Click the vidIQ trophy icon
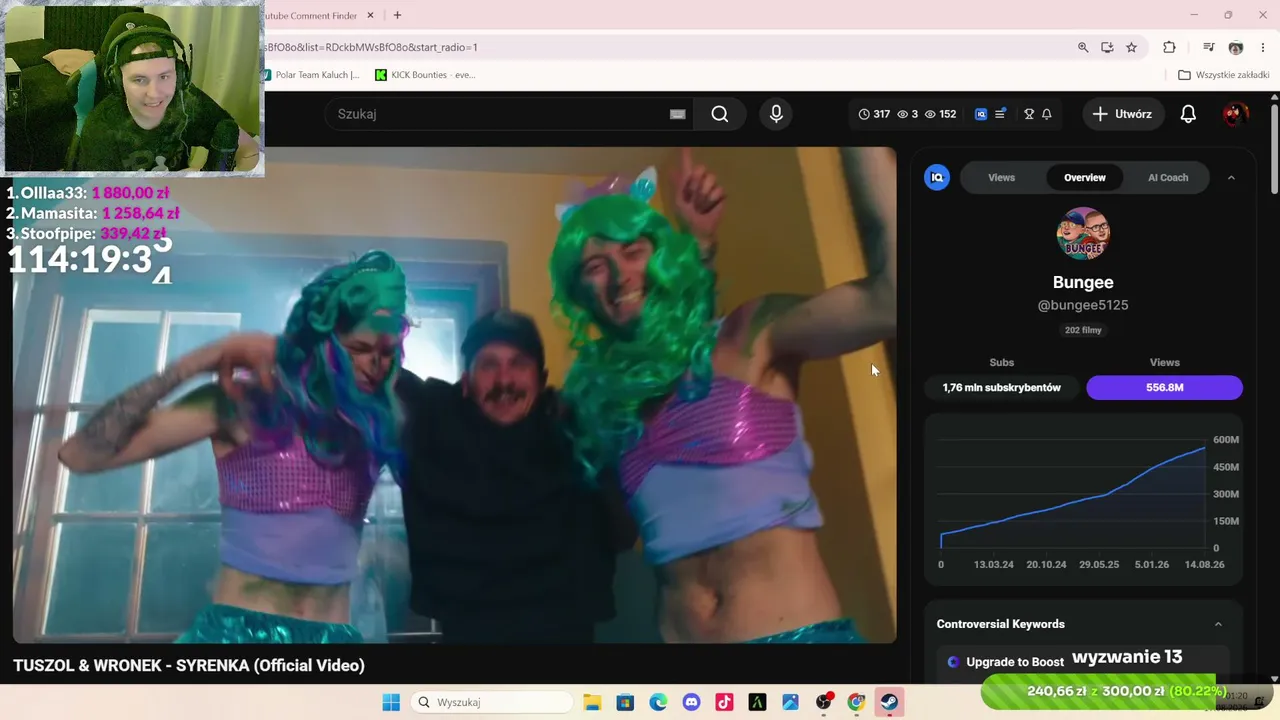 (x=1029, y=114)
